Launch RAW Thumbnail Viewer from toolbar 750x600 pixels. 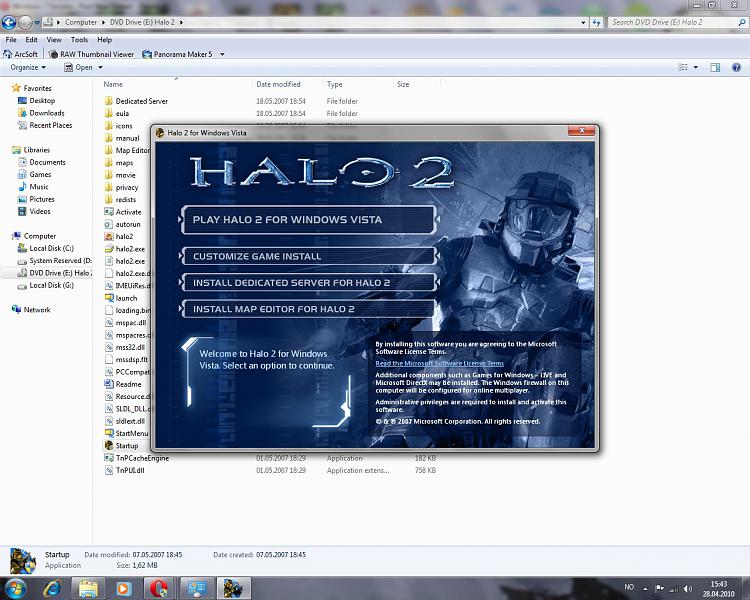click(91, 54)
